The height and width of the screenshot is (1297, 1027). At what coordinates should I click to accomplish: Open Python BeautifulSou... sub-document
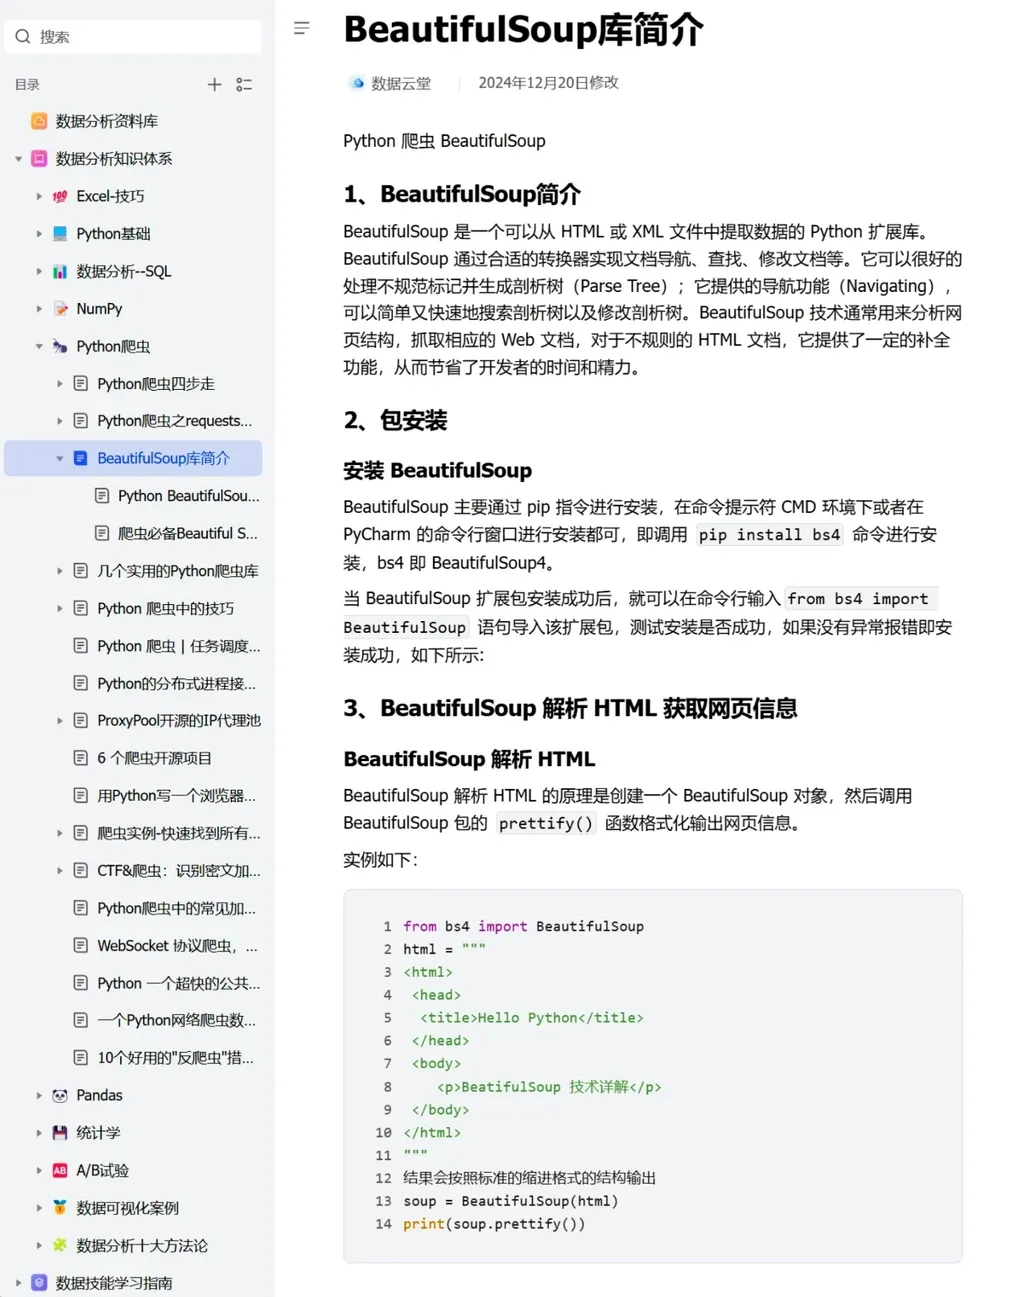[x=189, y=496]
